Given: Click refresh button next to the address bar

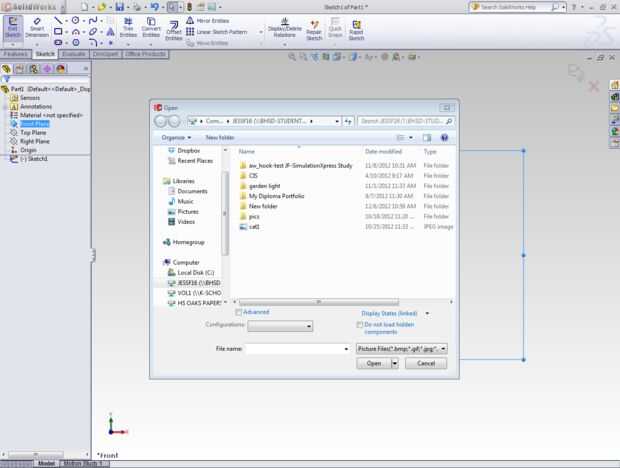Looking at the screenshot, I should tap(348, 121).
